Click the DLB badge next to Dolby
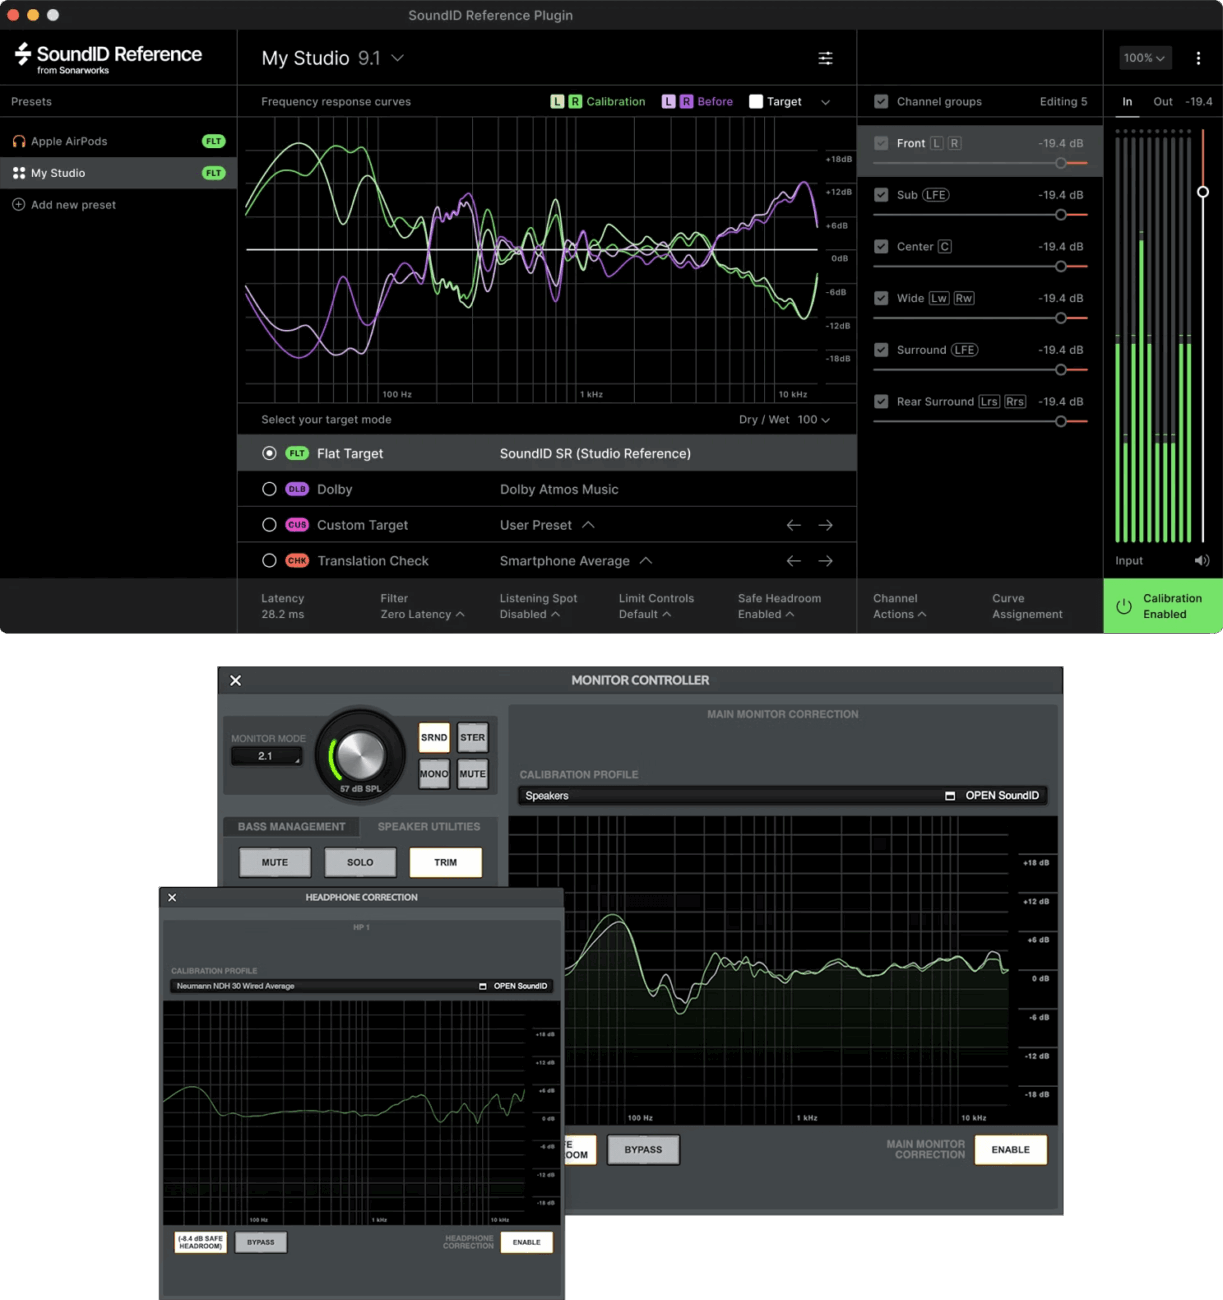 pos(297,489)
